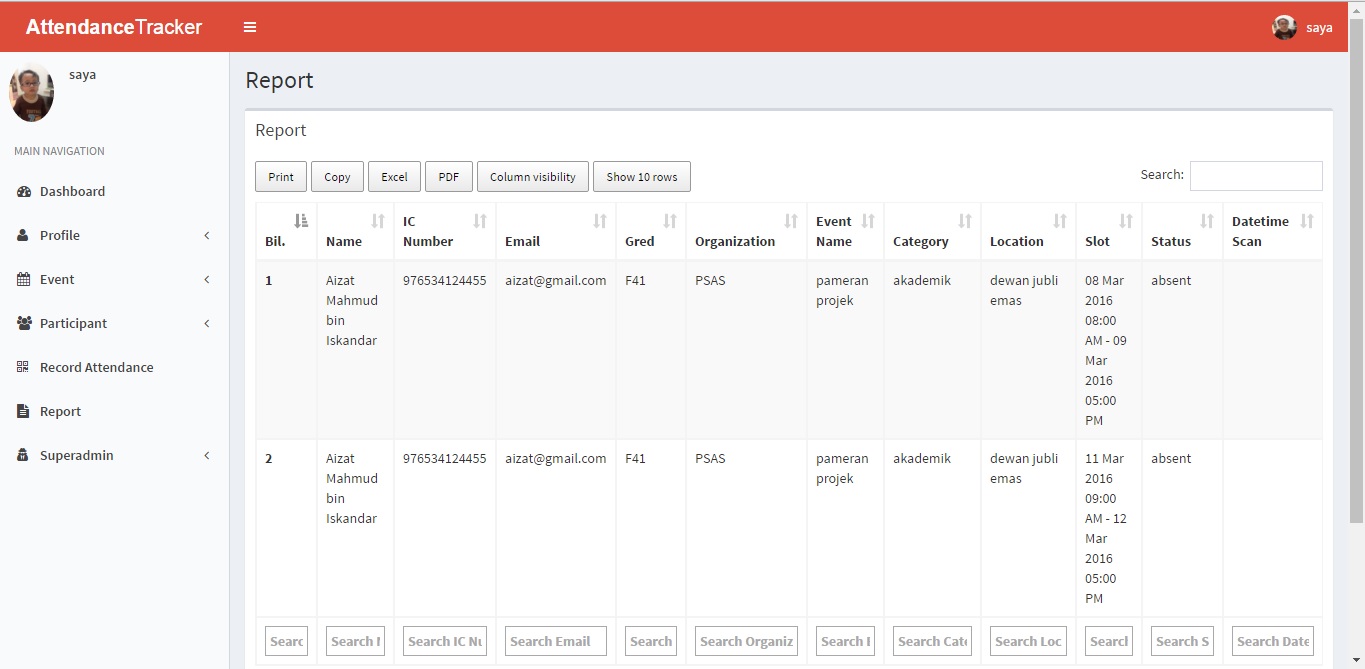This screenshot has height=669, width=1365.
Task: Click the Search Email column filter field
Action: [x=555, y=641]
